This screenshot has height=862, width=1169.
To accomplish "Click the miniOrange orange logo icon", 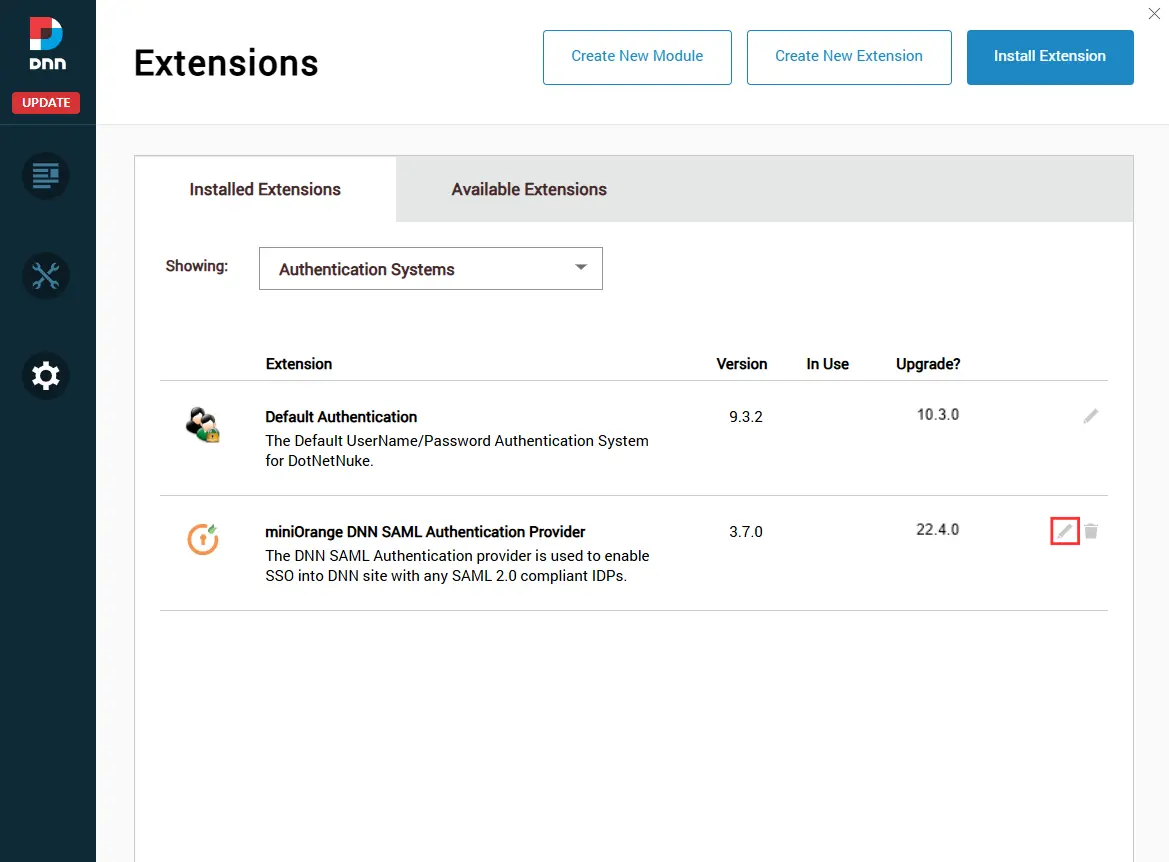I will pyautogui.click(x=203, y=539).
